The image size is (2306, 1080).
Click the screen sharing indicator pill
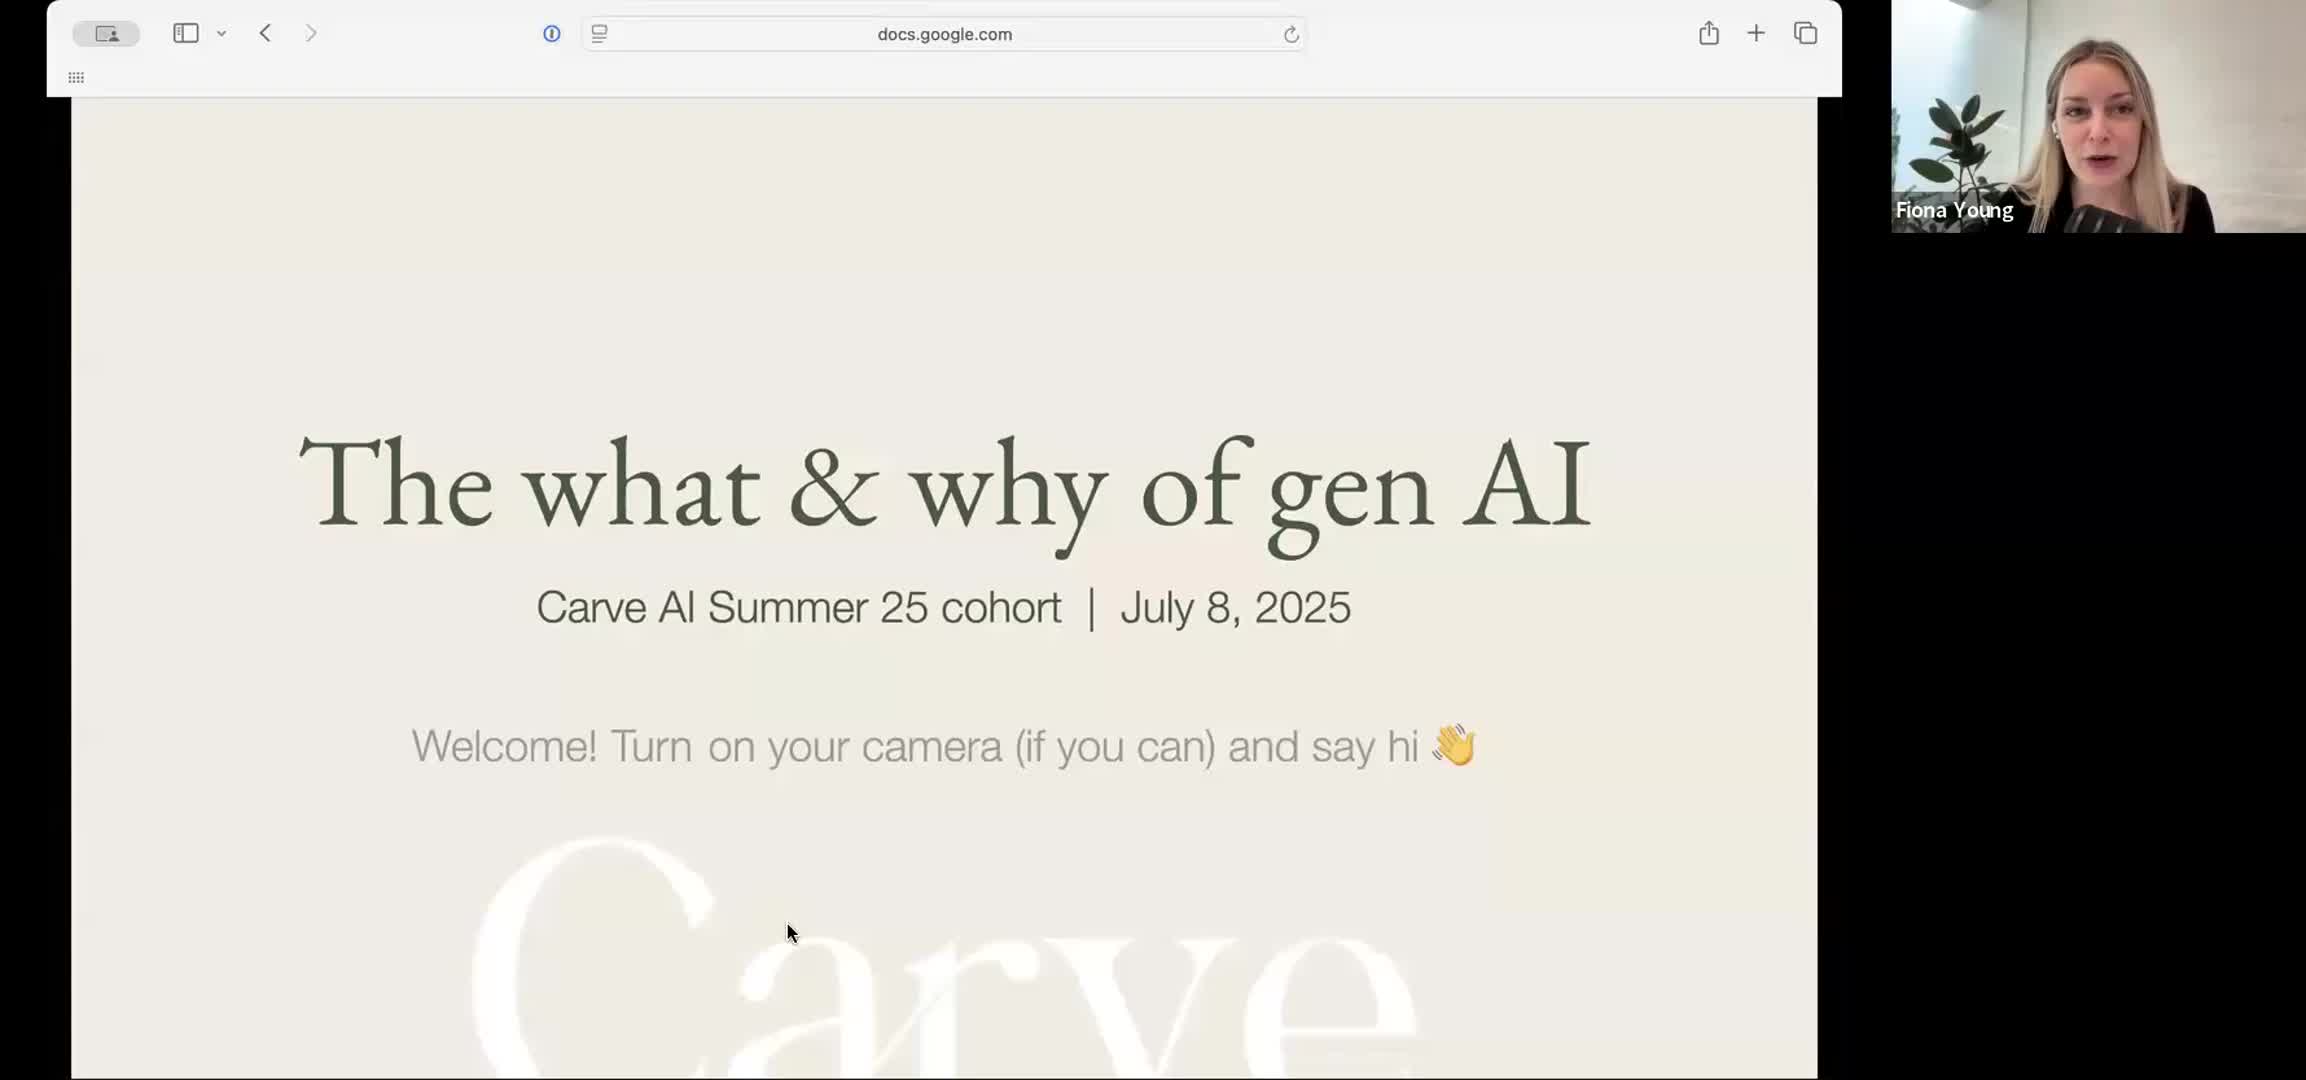pos(106,34)
